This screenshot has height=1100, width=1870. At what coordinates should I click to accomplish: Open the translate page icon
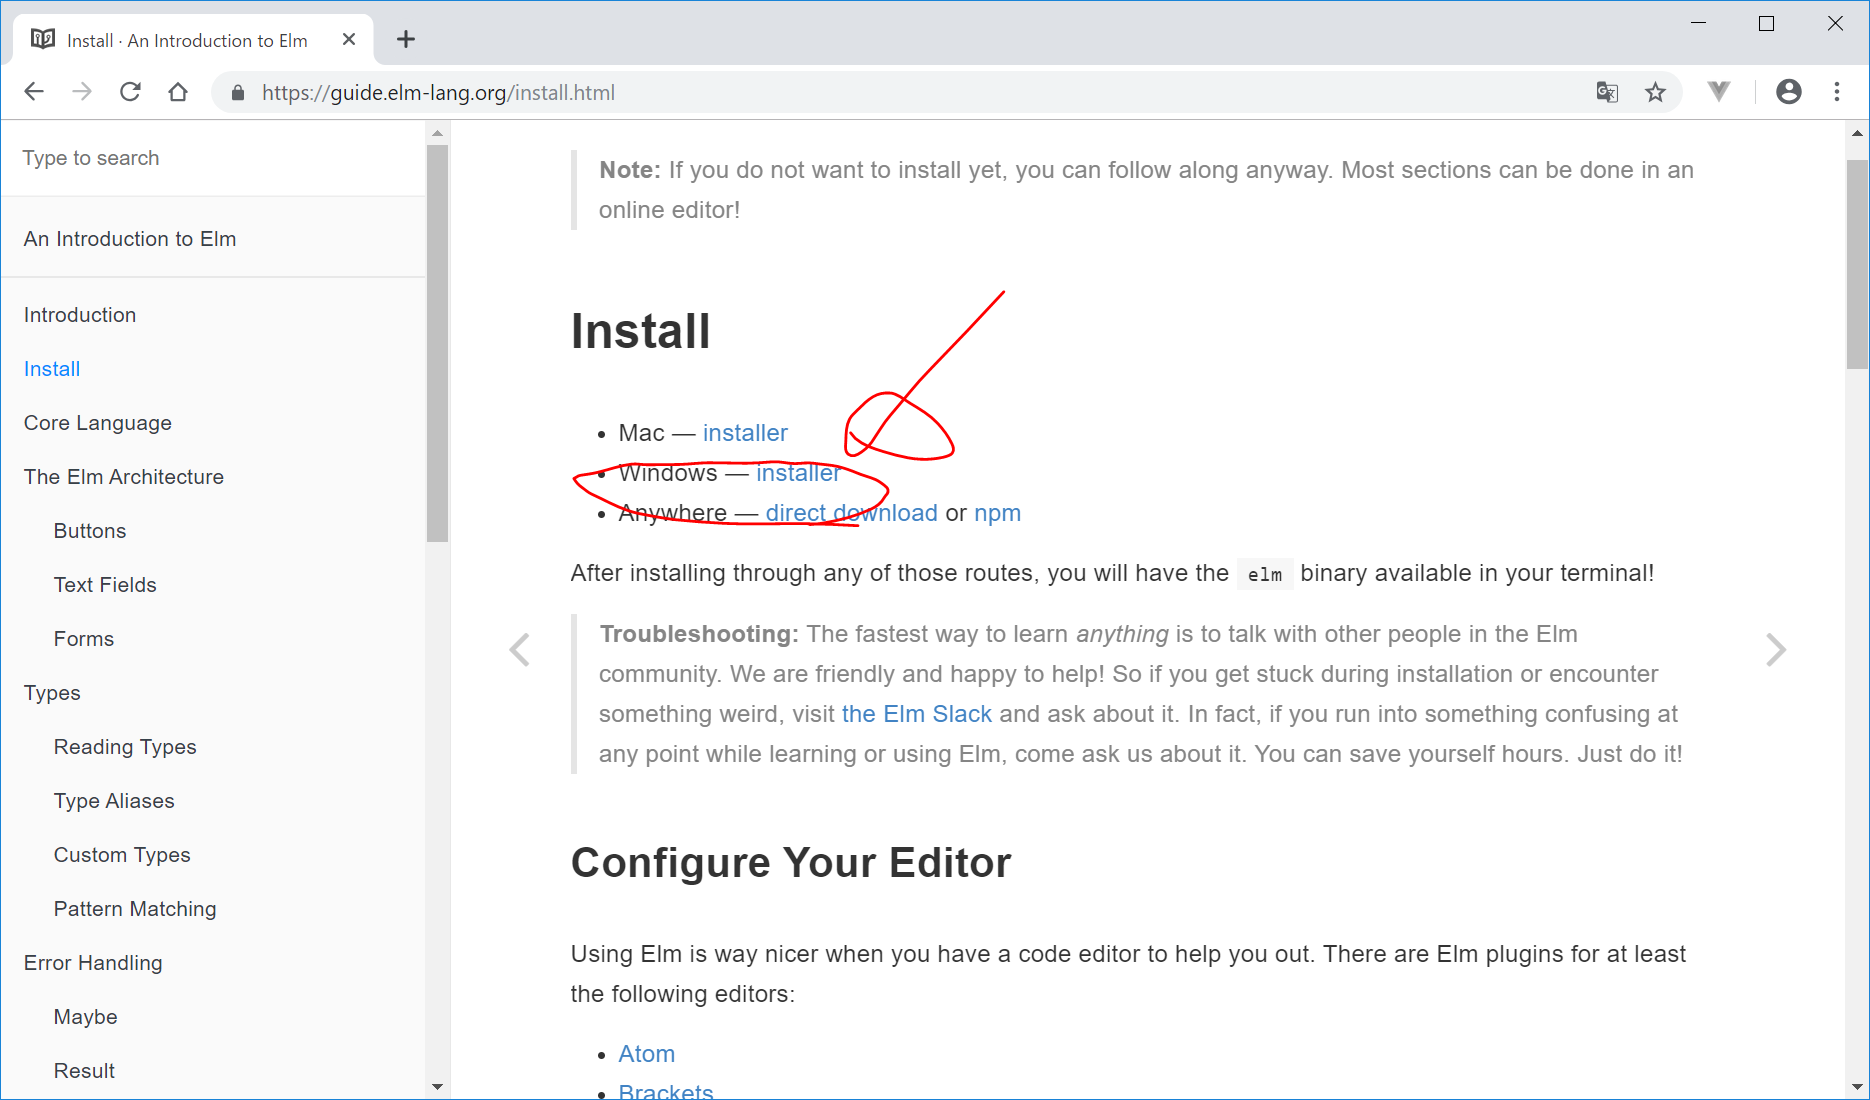coord(1607,92)
